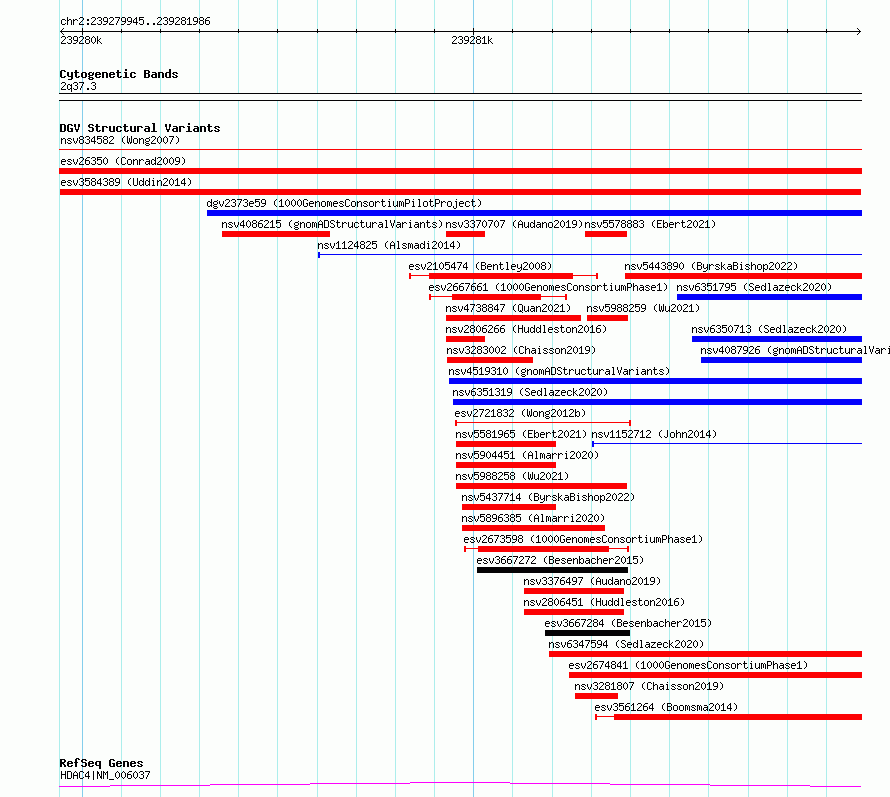This screenshot has height=797, width=890.
Task: Select nsv5581965 (Ebert2021) variant label
Action: pyautogui.click(x=521, y=434)
